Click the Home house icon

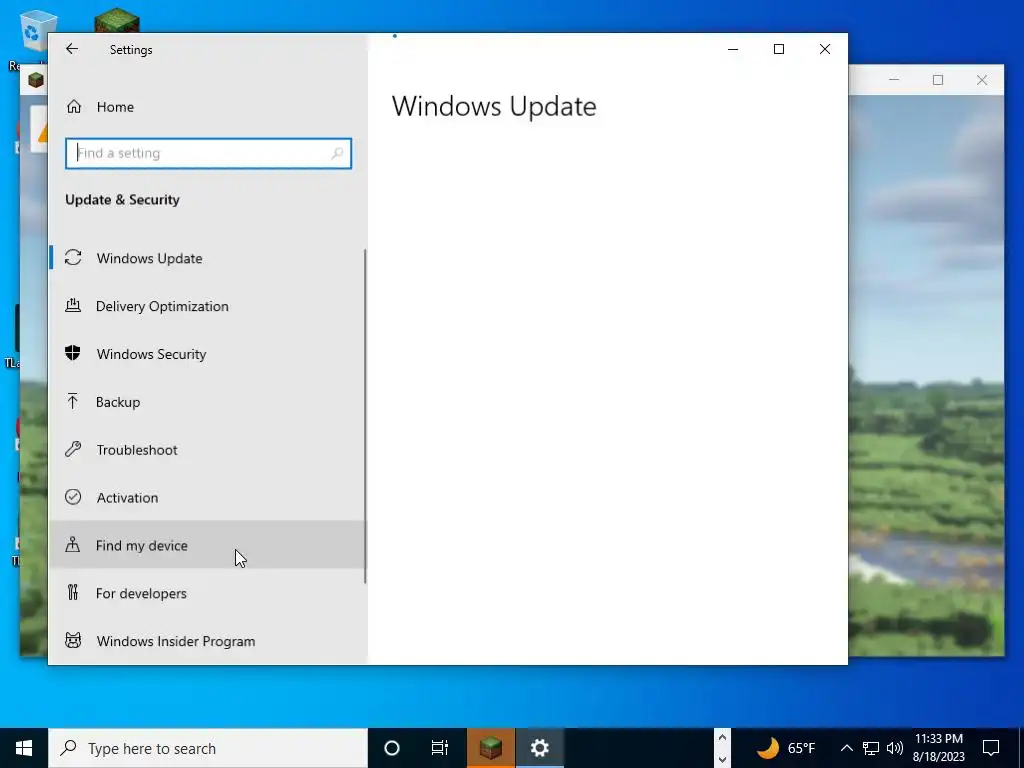[x=74, y=106]
